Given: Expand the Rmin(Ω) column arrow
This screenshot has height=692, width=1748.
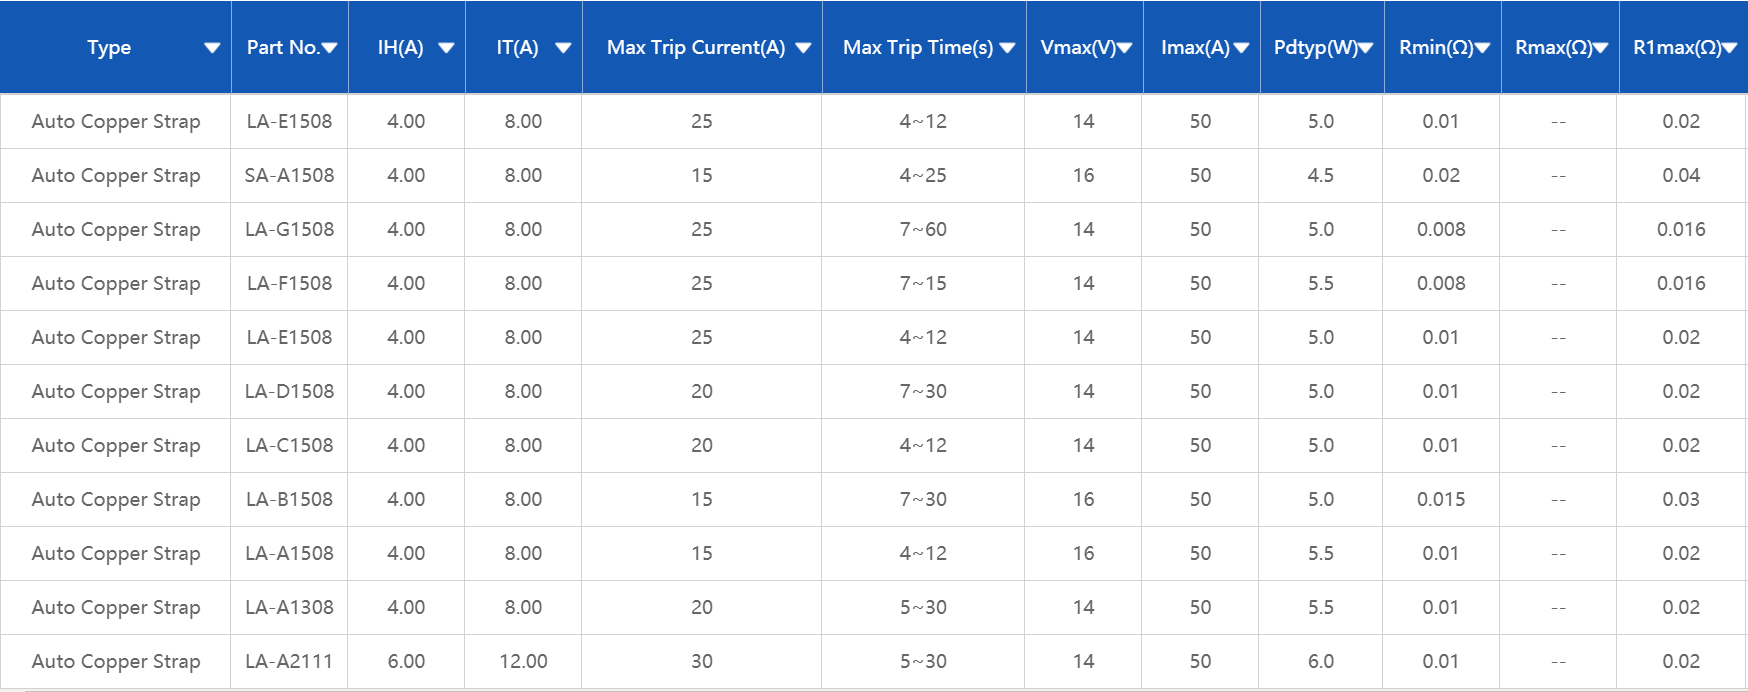Looking at the screenshot, I should tap(1482, 48).
